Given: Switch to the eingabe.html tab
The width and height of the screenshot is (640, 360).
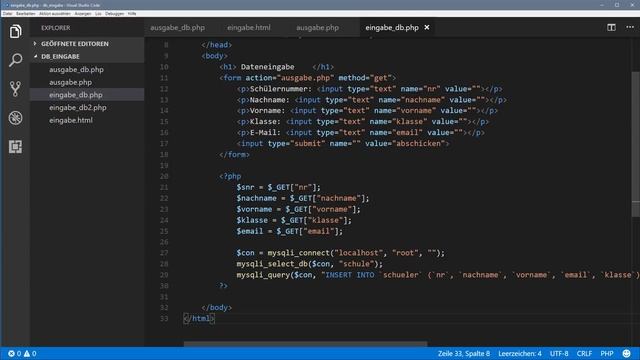Looking at the screenshot, I should pos(249,27).
